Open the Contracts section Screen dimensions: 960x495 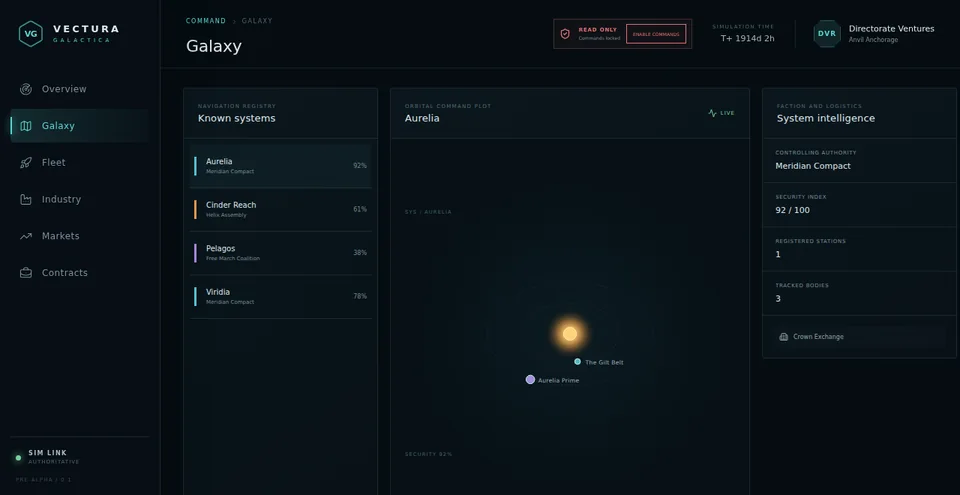(x=80, y=273)
